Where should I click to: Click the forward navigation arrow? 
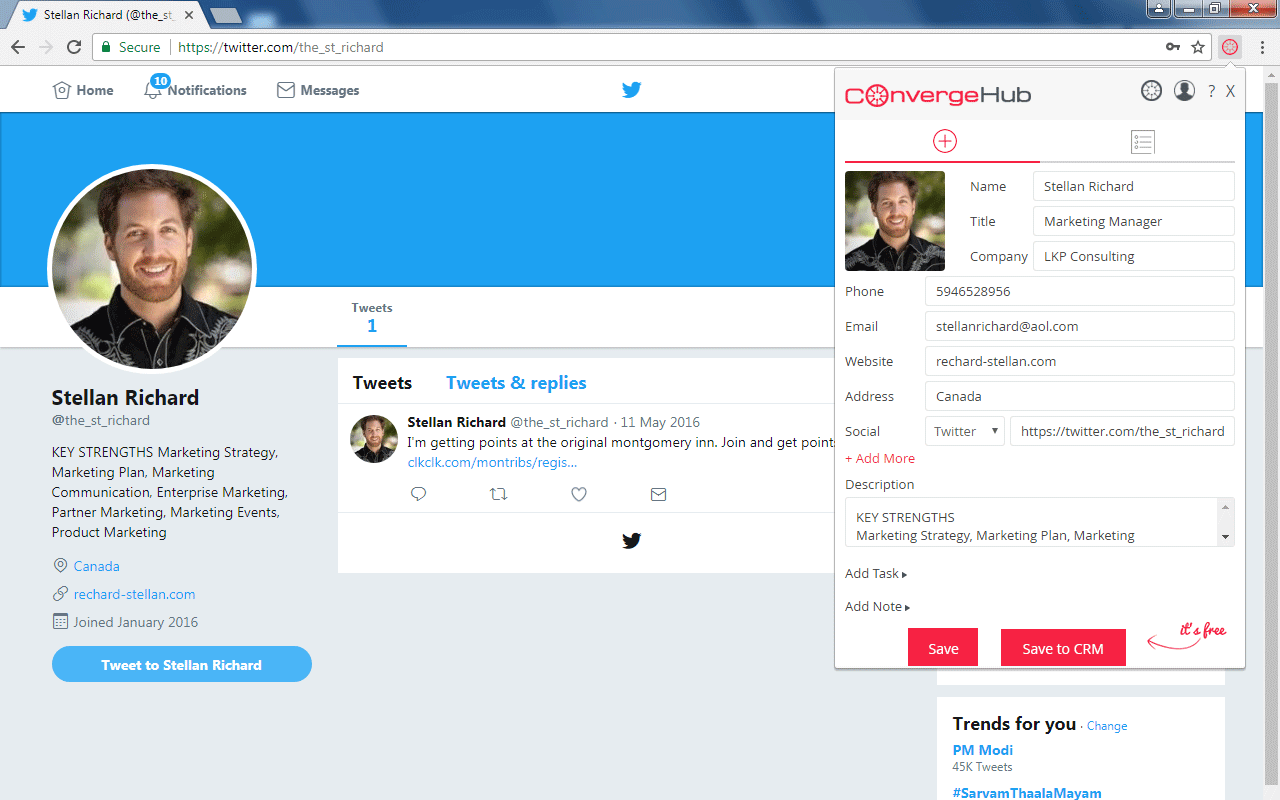point(46,47)
